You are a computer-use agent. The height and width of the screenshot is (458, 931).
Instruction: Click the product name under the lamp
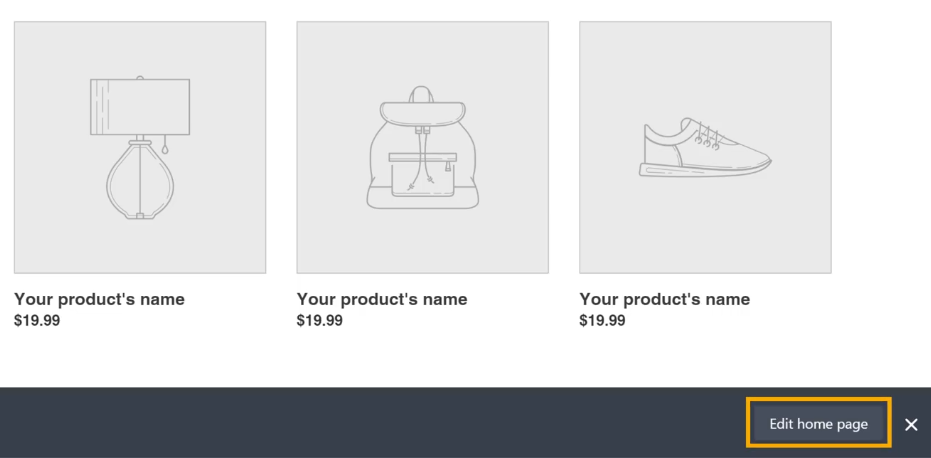click(99, 299)
